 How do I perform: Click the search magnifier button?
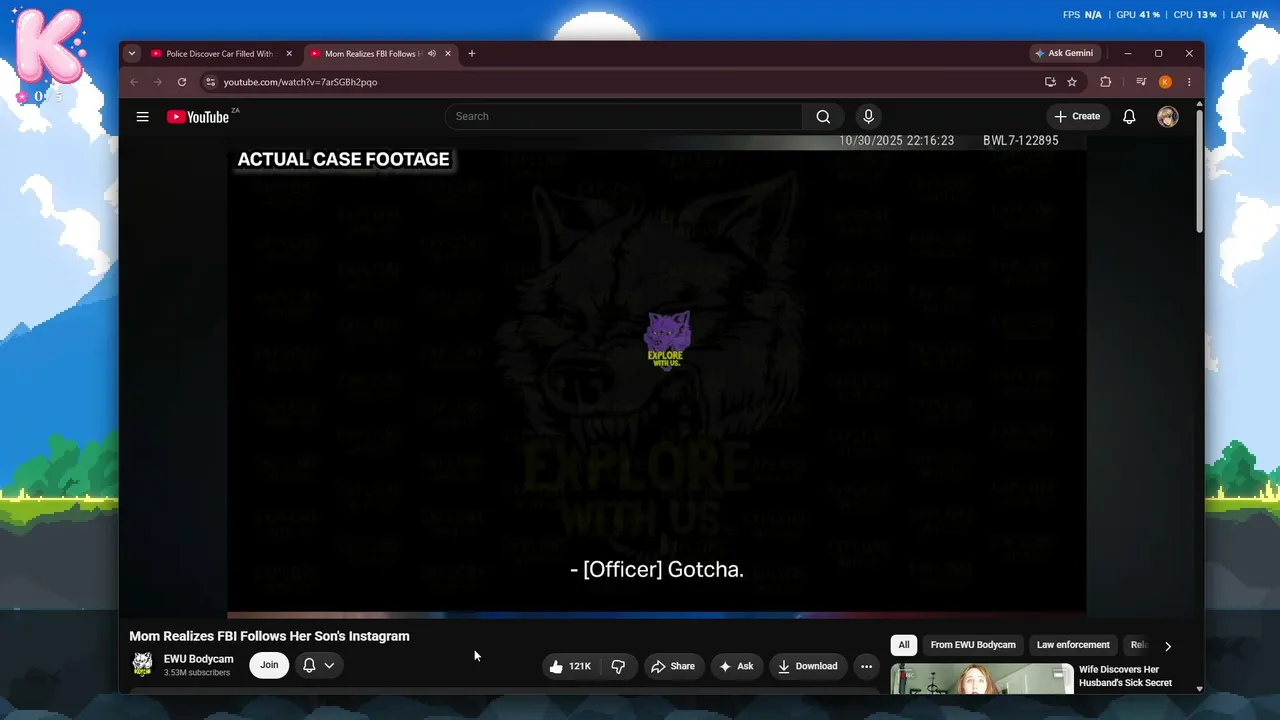point(823,117)
